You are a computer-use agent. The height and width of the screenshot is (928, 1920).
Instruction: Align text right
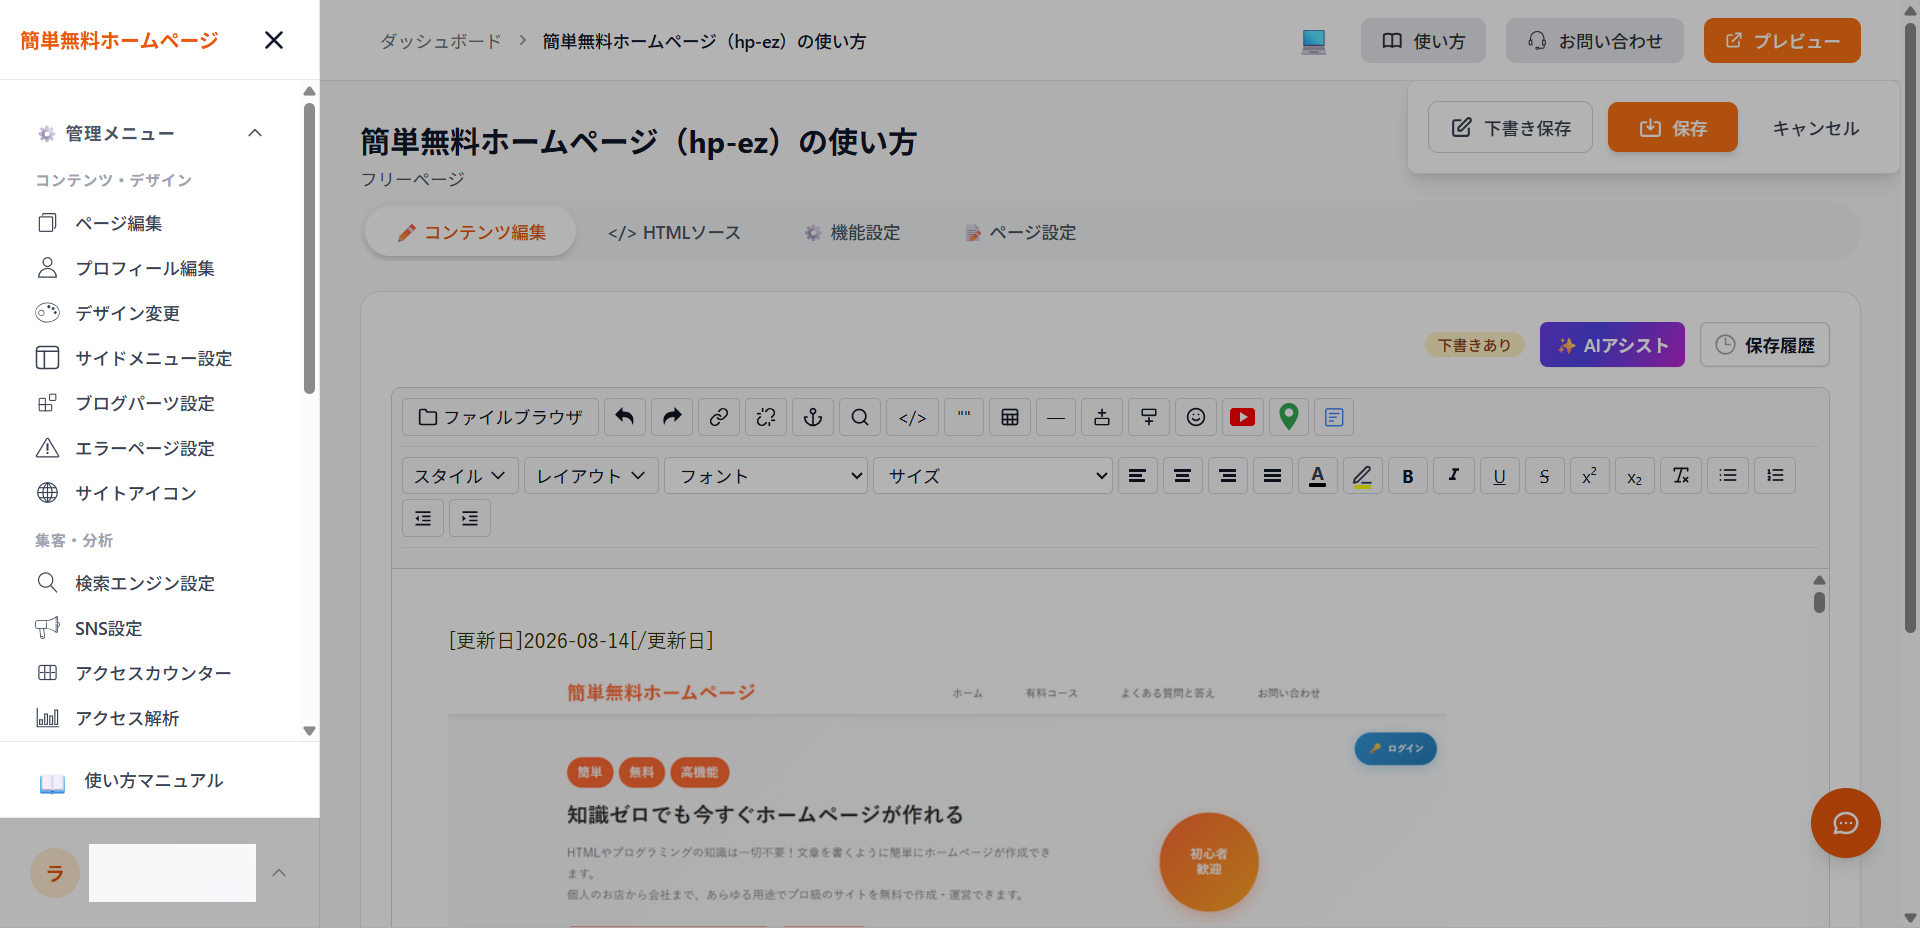tap(1228, 476)
